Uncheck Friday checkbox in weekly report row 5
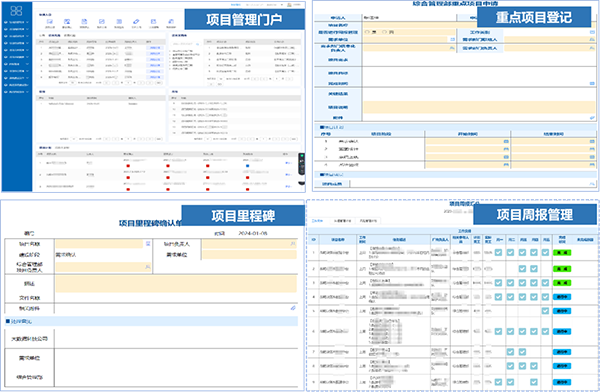Screen dimensions: 600x392 [545, 311]
